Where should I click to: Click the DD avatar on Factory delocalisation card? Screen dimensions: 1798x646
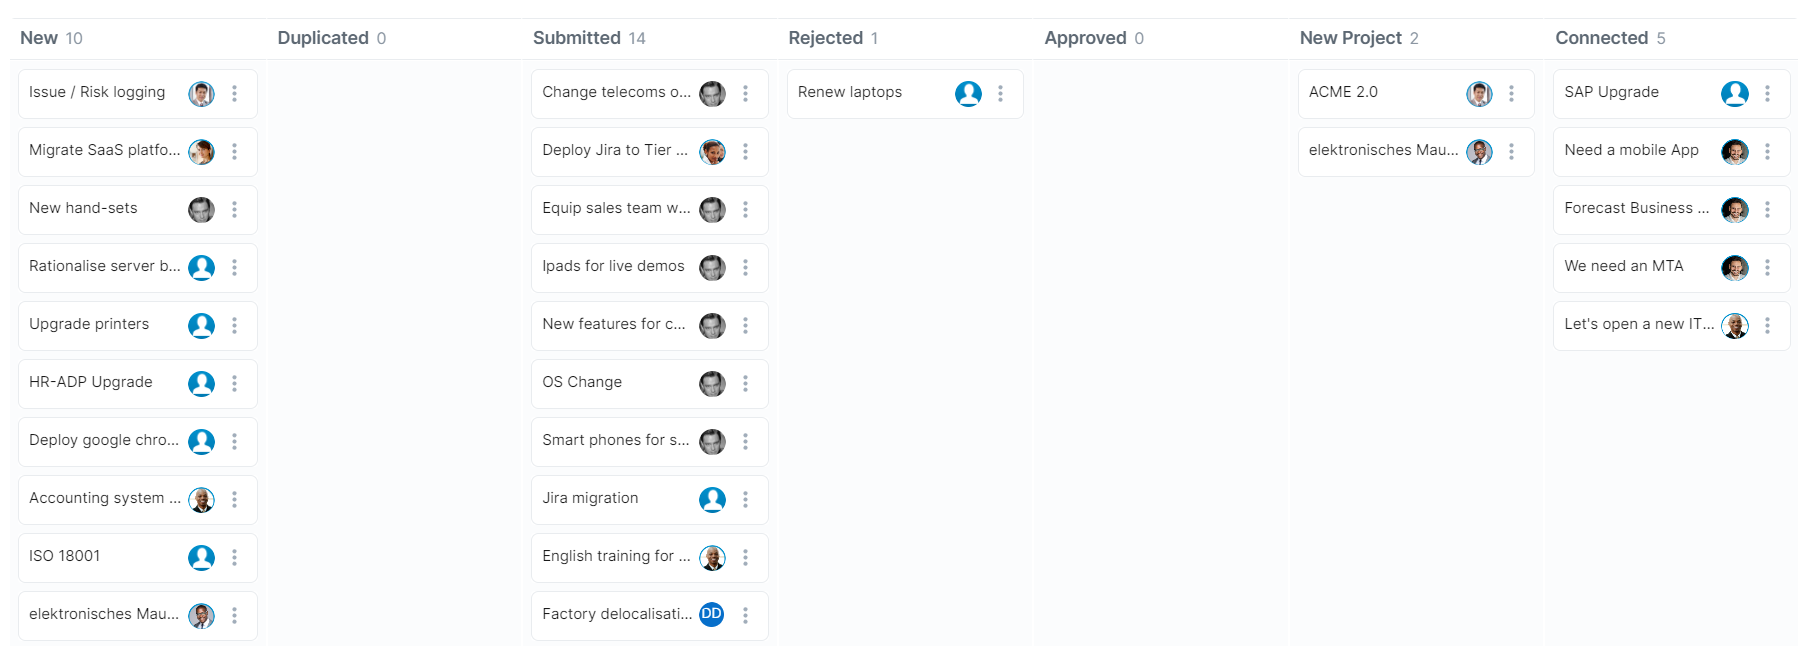[712, 614]
